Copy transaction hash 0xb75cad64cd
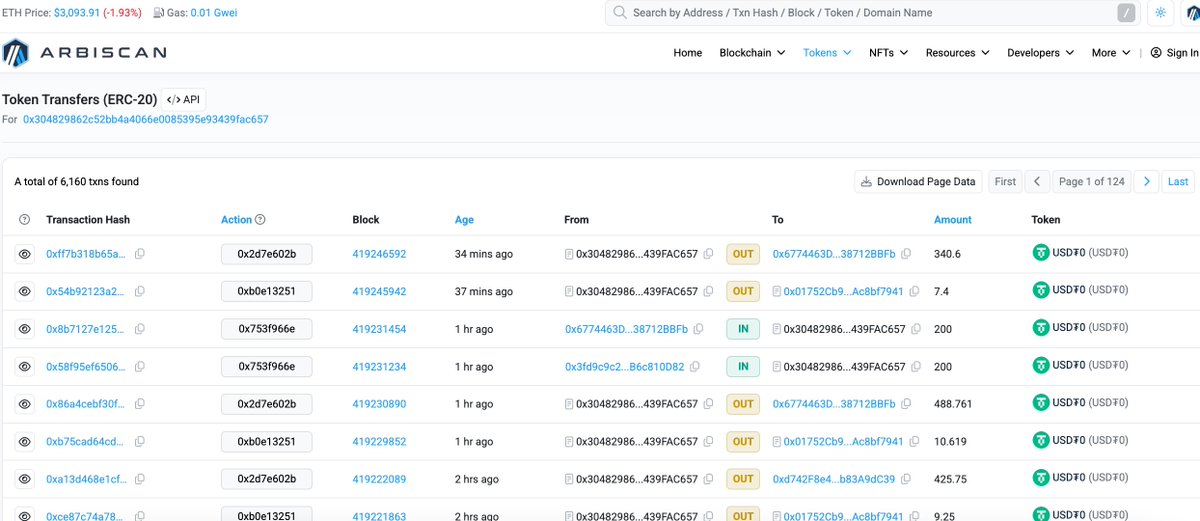Viewport: 1200px width, 521px height. coord(140,442)
